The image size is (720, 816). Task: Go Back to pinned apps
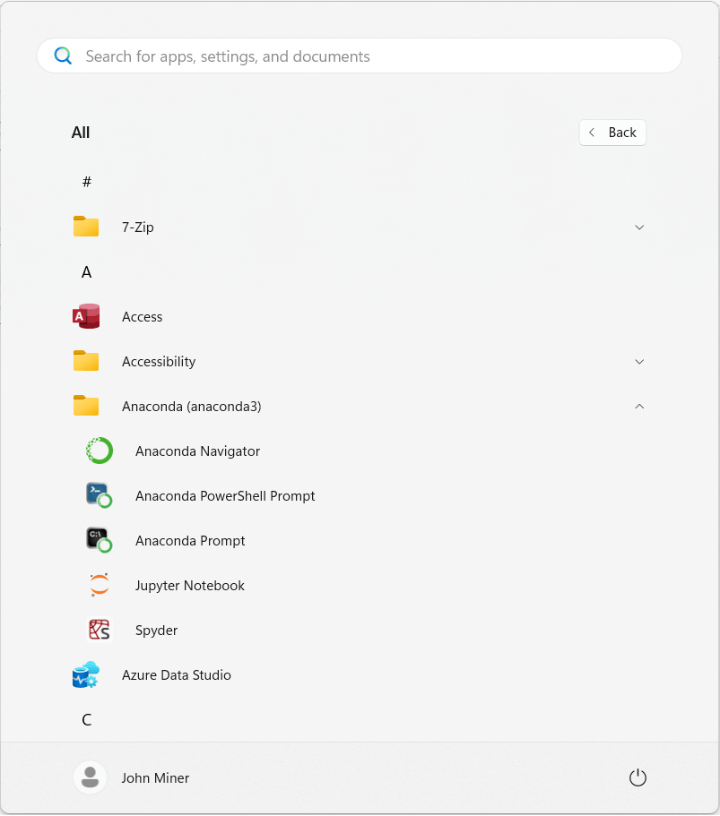click(x=612, y=132)
